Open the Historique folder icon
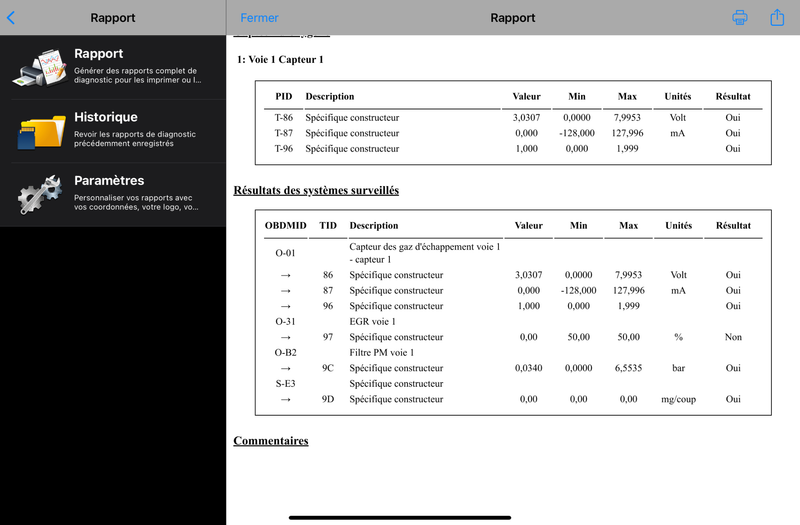 click(41, 132)
